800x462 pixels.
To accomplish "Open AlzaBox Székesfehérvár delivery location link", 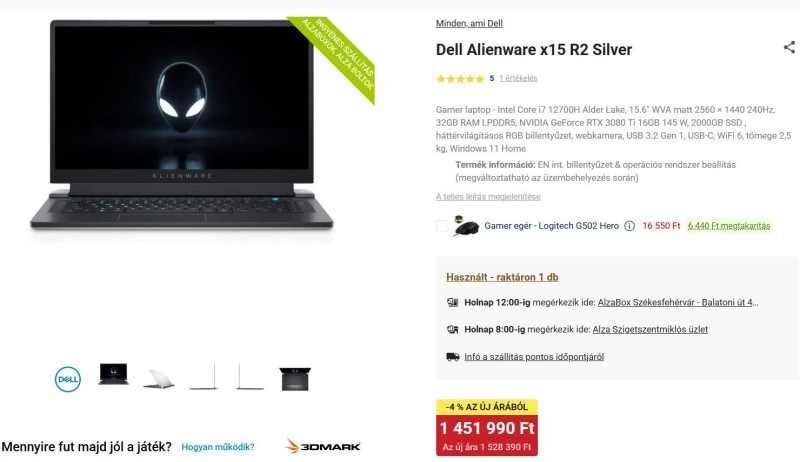I will click(x=678, y=302).
